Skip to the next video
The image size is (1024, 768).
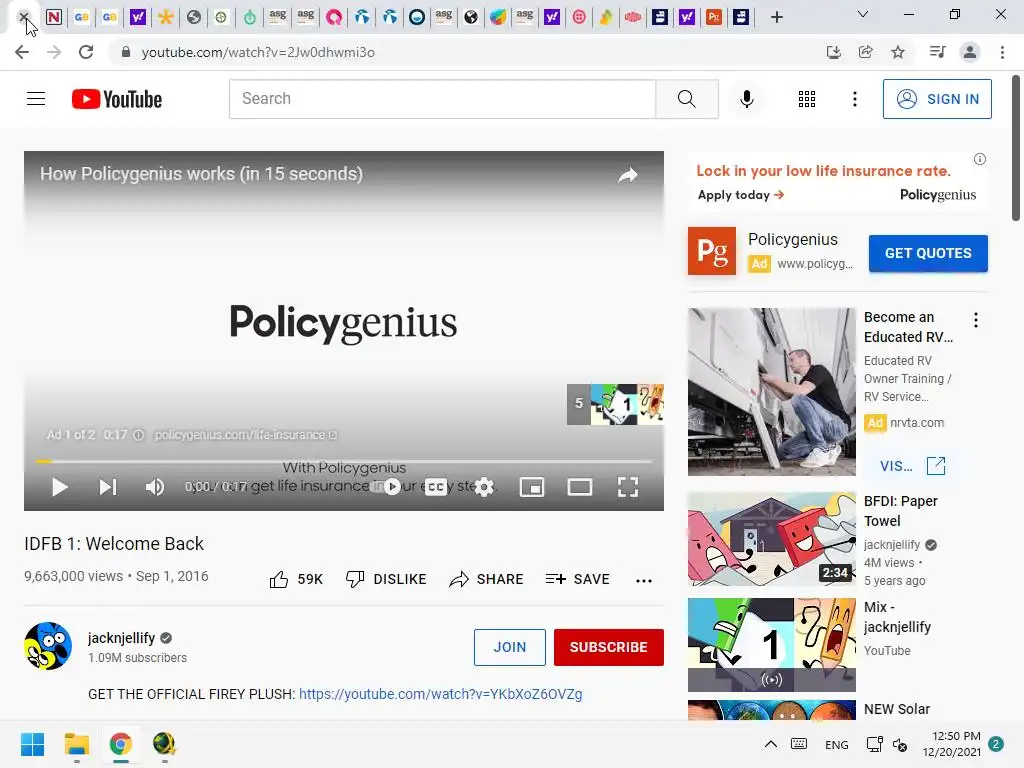108,487
